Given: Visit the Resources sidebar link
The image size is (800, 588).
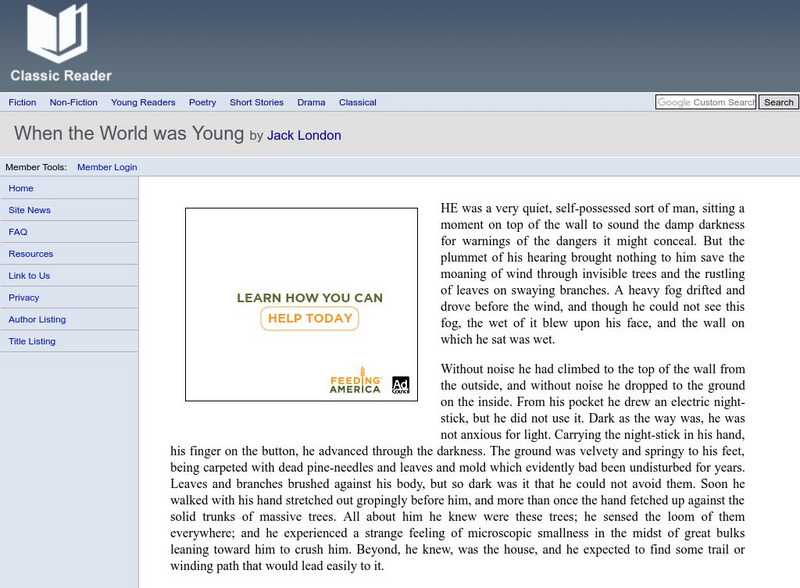Looking at the screenshot, I should (31, 254).
